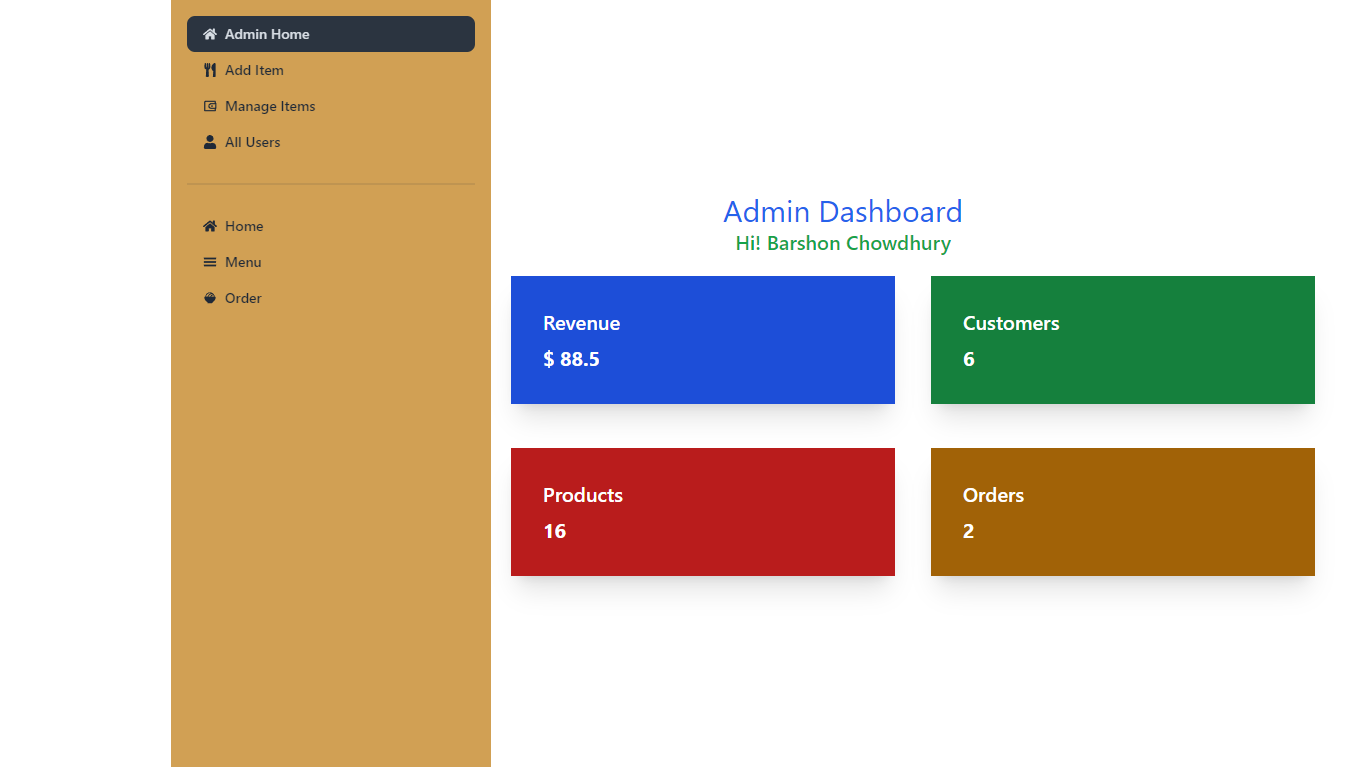Click the blue Revenue card

point(702,340)
